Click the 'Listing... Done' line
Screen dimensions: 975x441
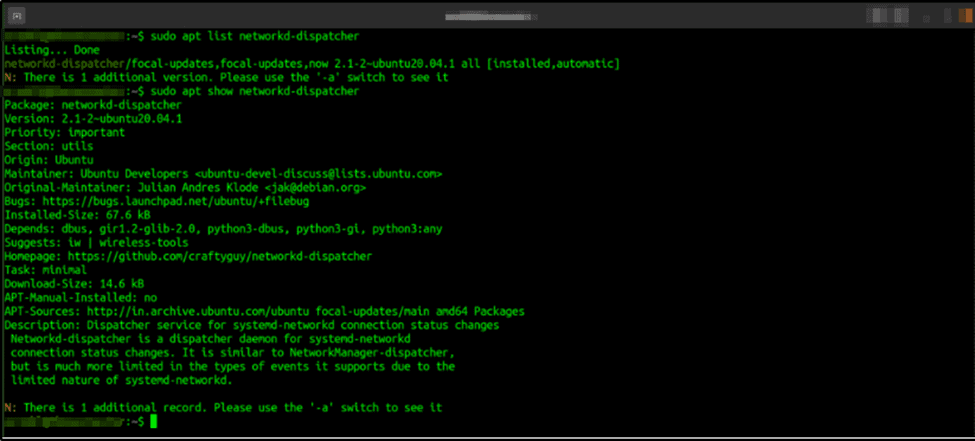[x=52, y=50]
